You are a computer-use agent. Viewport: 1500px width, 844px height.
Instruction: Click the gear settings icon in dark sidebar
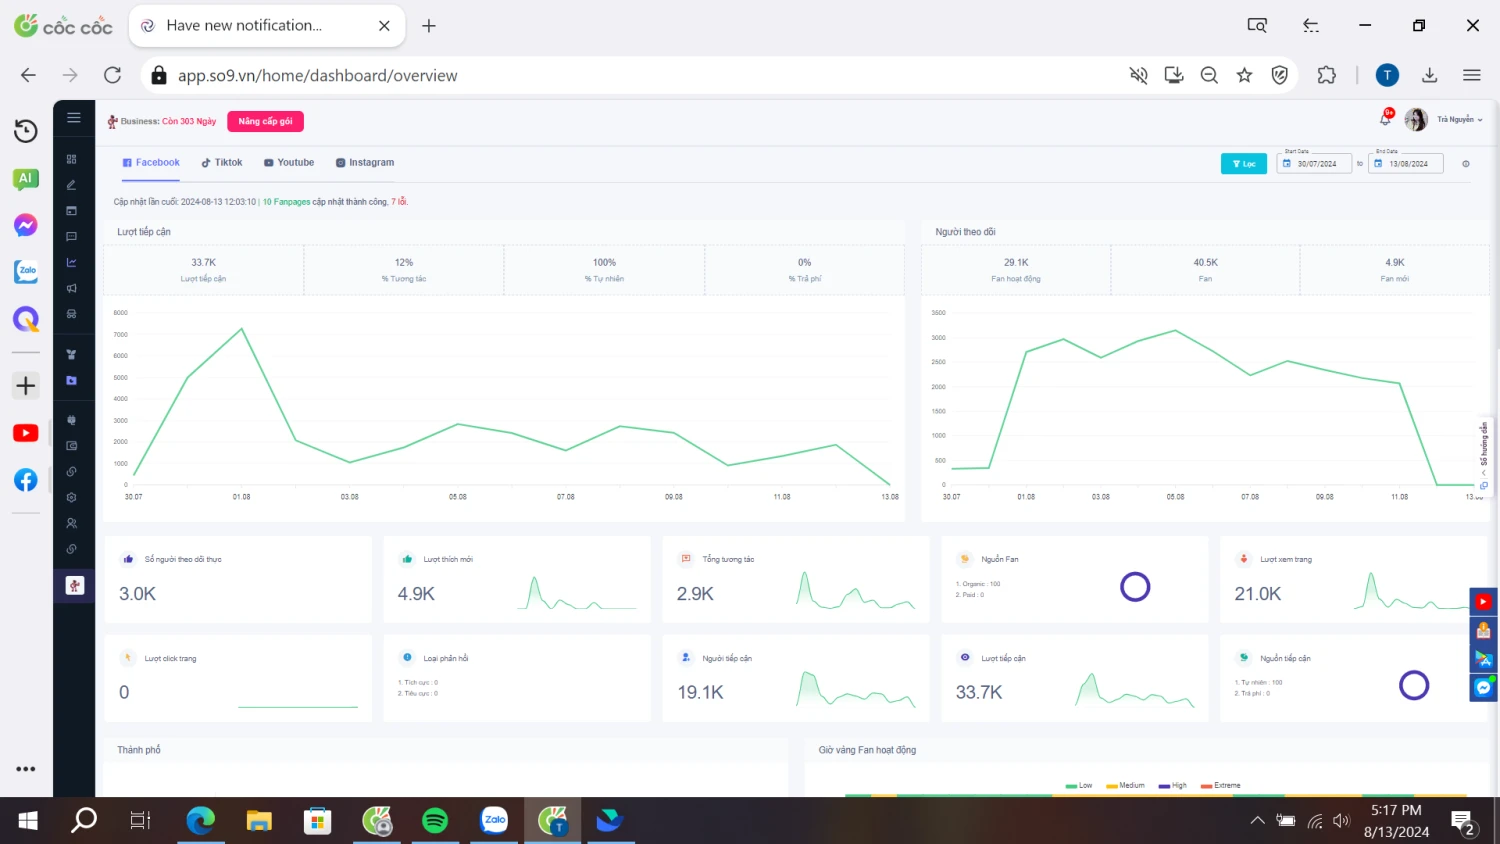(x=72, y=497)
